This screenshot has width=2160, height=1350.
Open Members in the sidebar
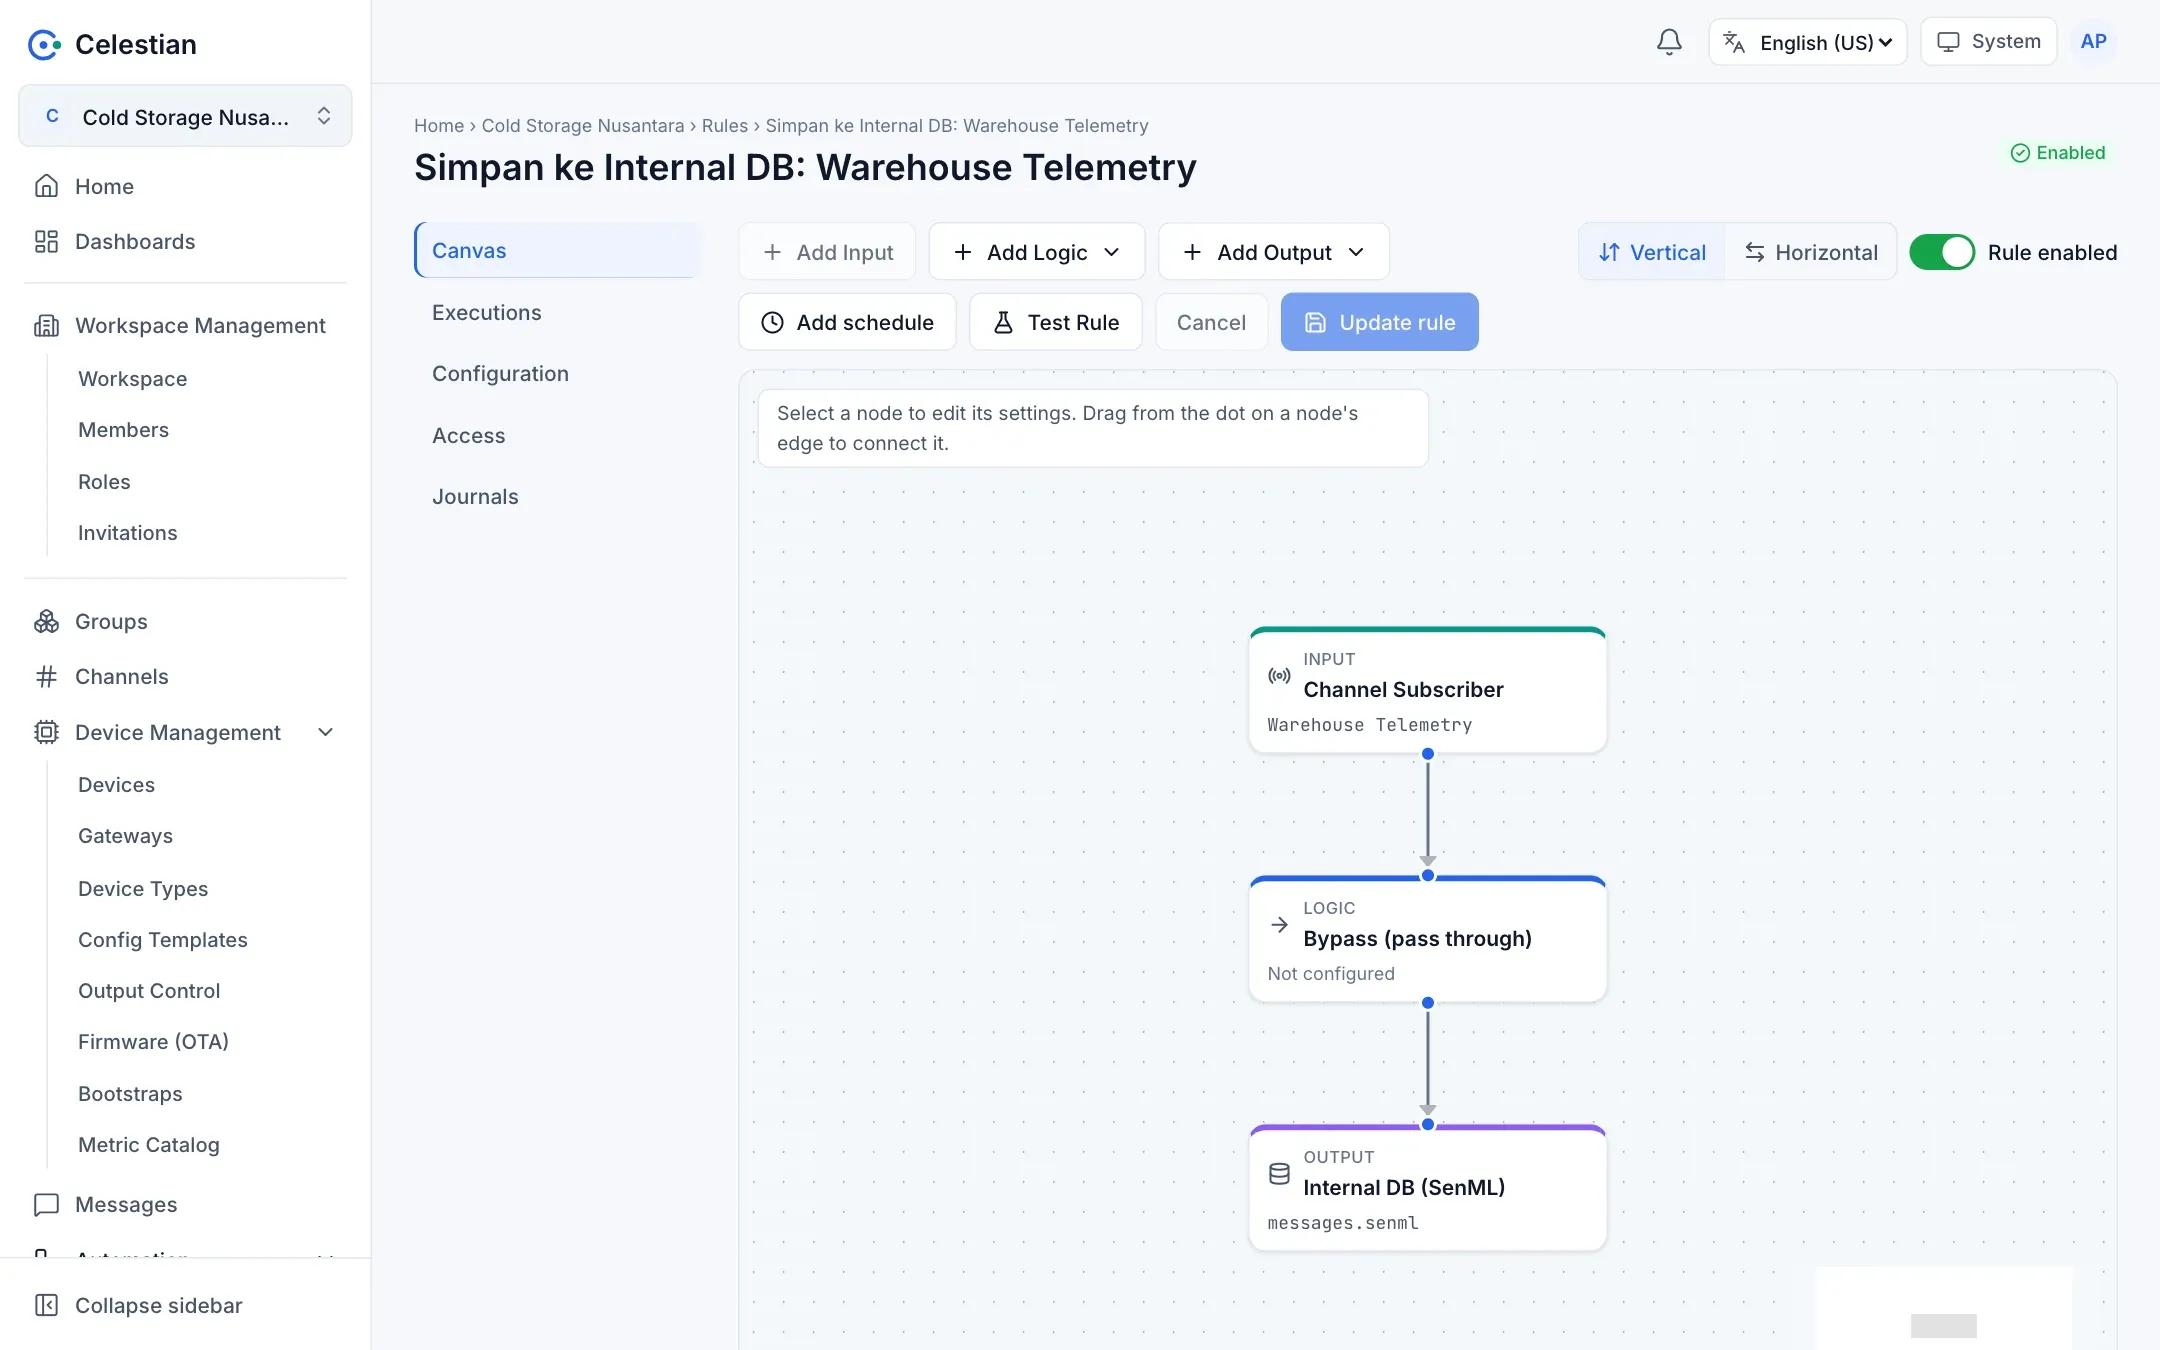coord(124,430)
